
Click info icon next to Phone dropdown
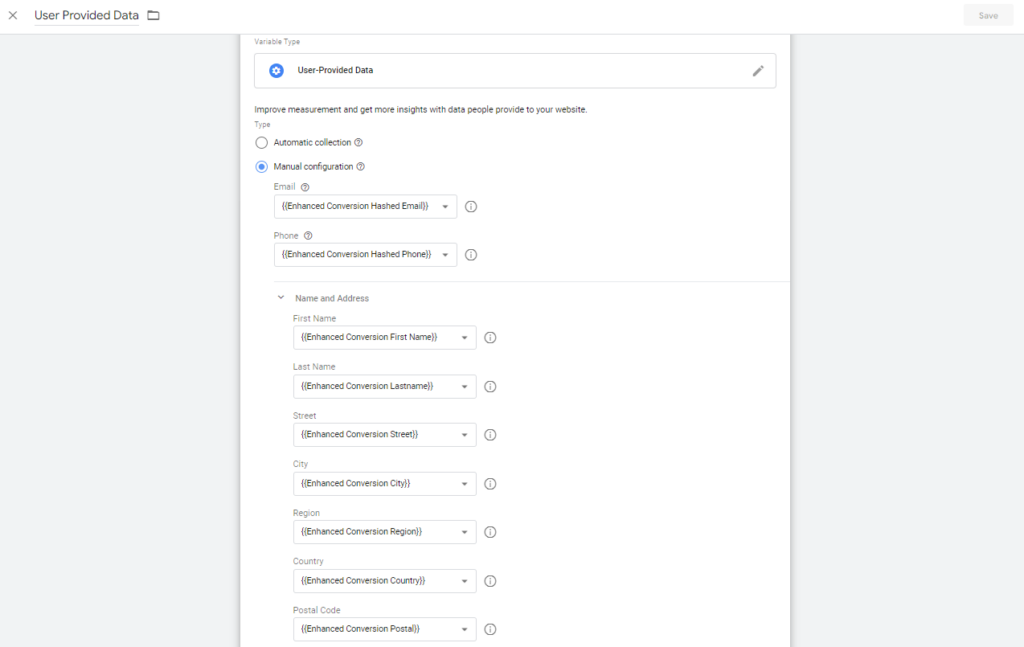471,255
